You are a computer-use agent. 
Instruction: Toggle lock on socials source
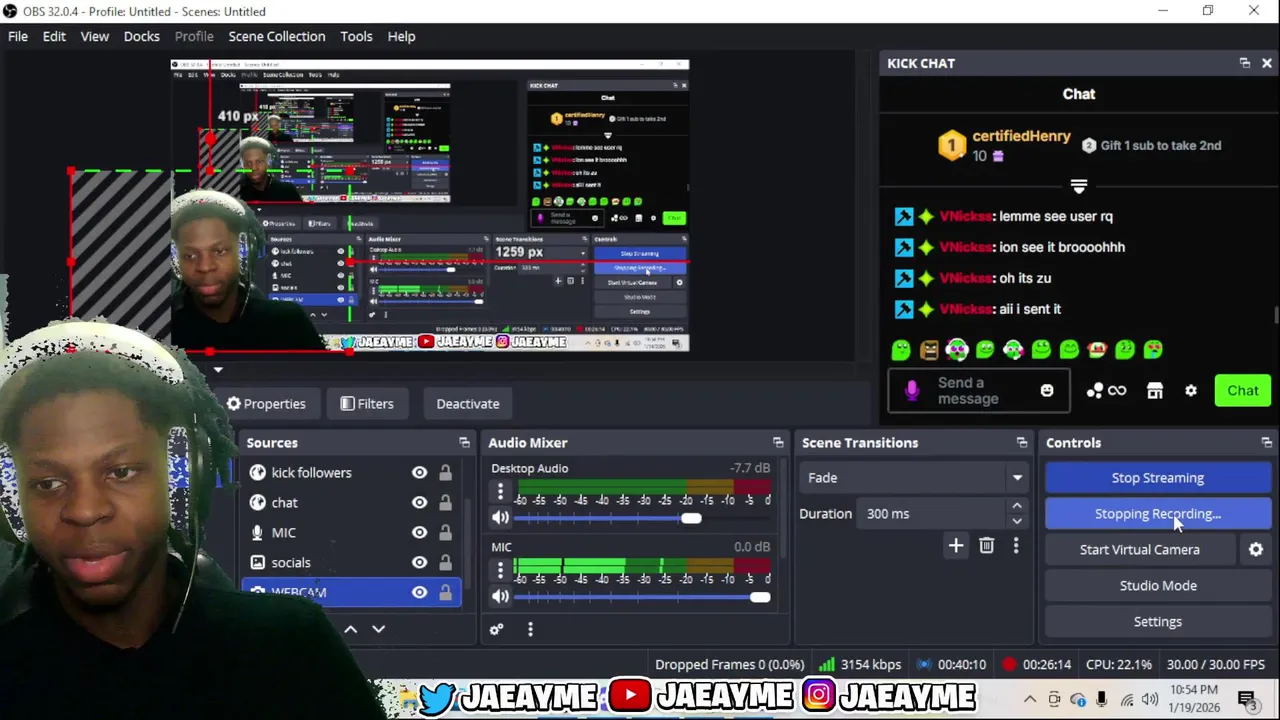tap(445, 563)
